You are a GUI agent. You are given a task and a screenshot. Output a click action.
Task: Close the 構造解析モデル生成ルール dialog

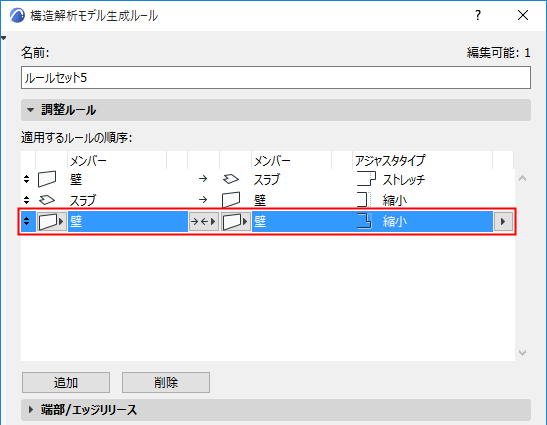pos(523,15)
